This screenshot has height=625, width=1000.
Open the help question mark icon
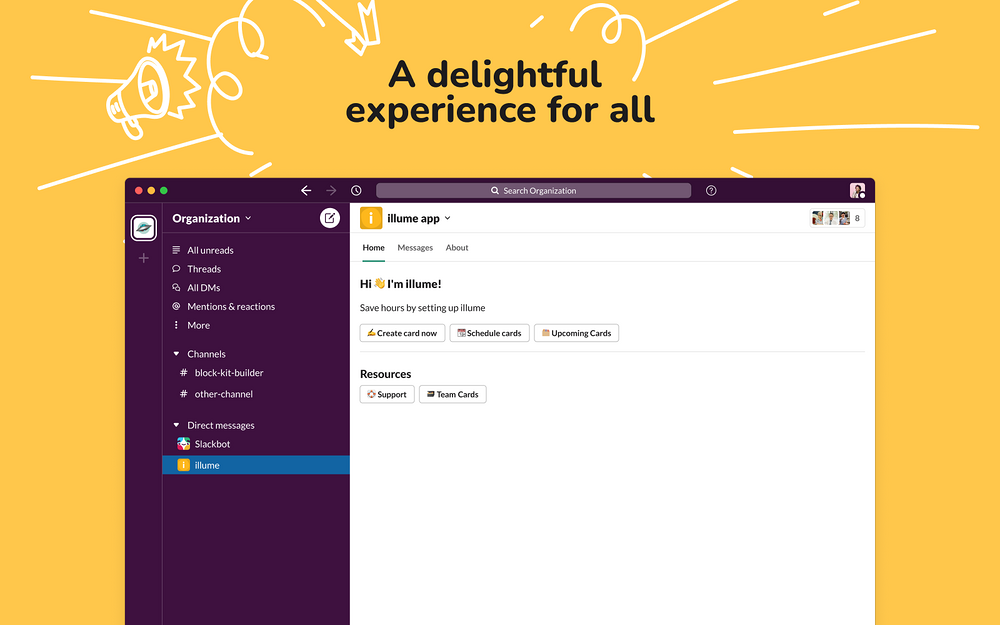[711, 191]
